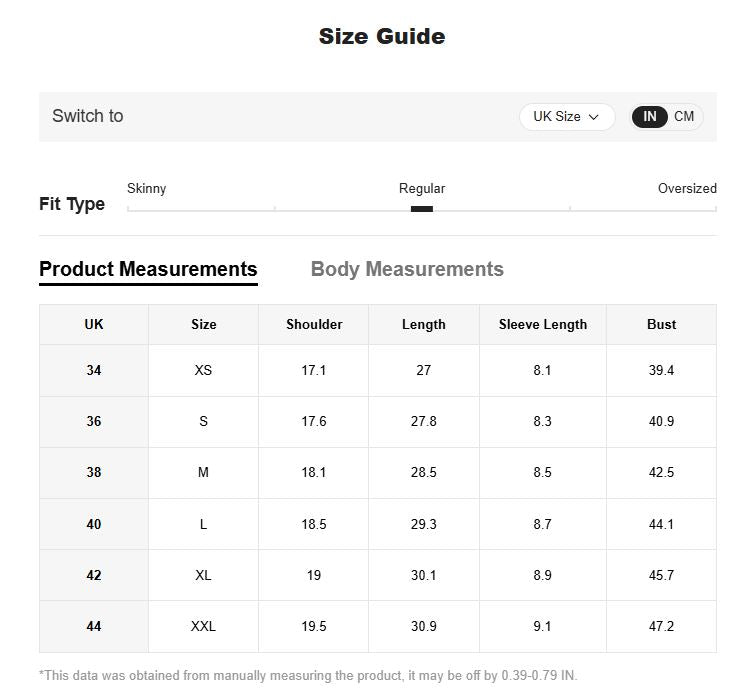Screen dimensions: 740x690
Task: Click the 47.2 bust value for XXL
Action: (x=661, y=626)
